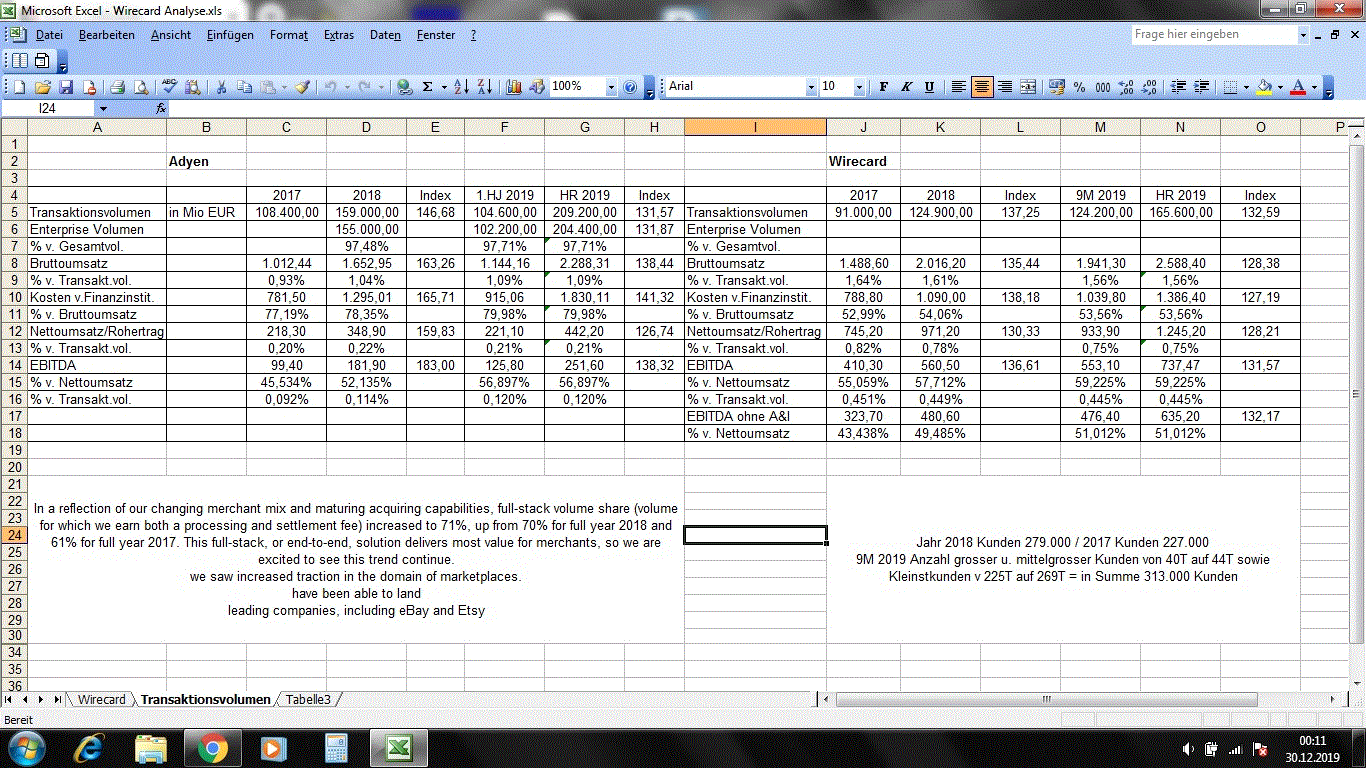The image size is (1366, 768).
Task: Click the Print icon
Action: 117,87
